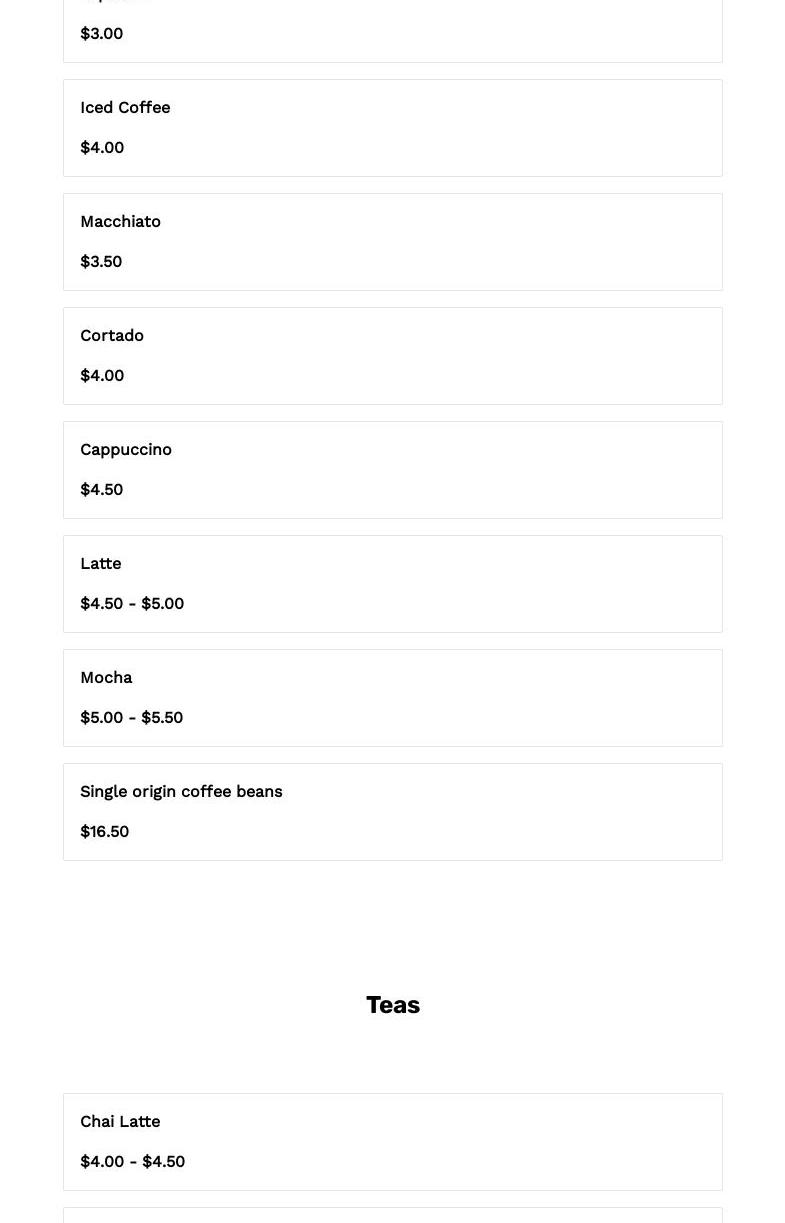Click the Teas section heading
785x1223 pixels.
tap(393, 1005)
